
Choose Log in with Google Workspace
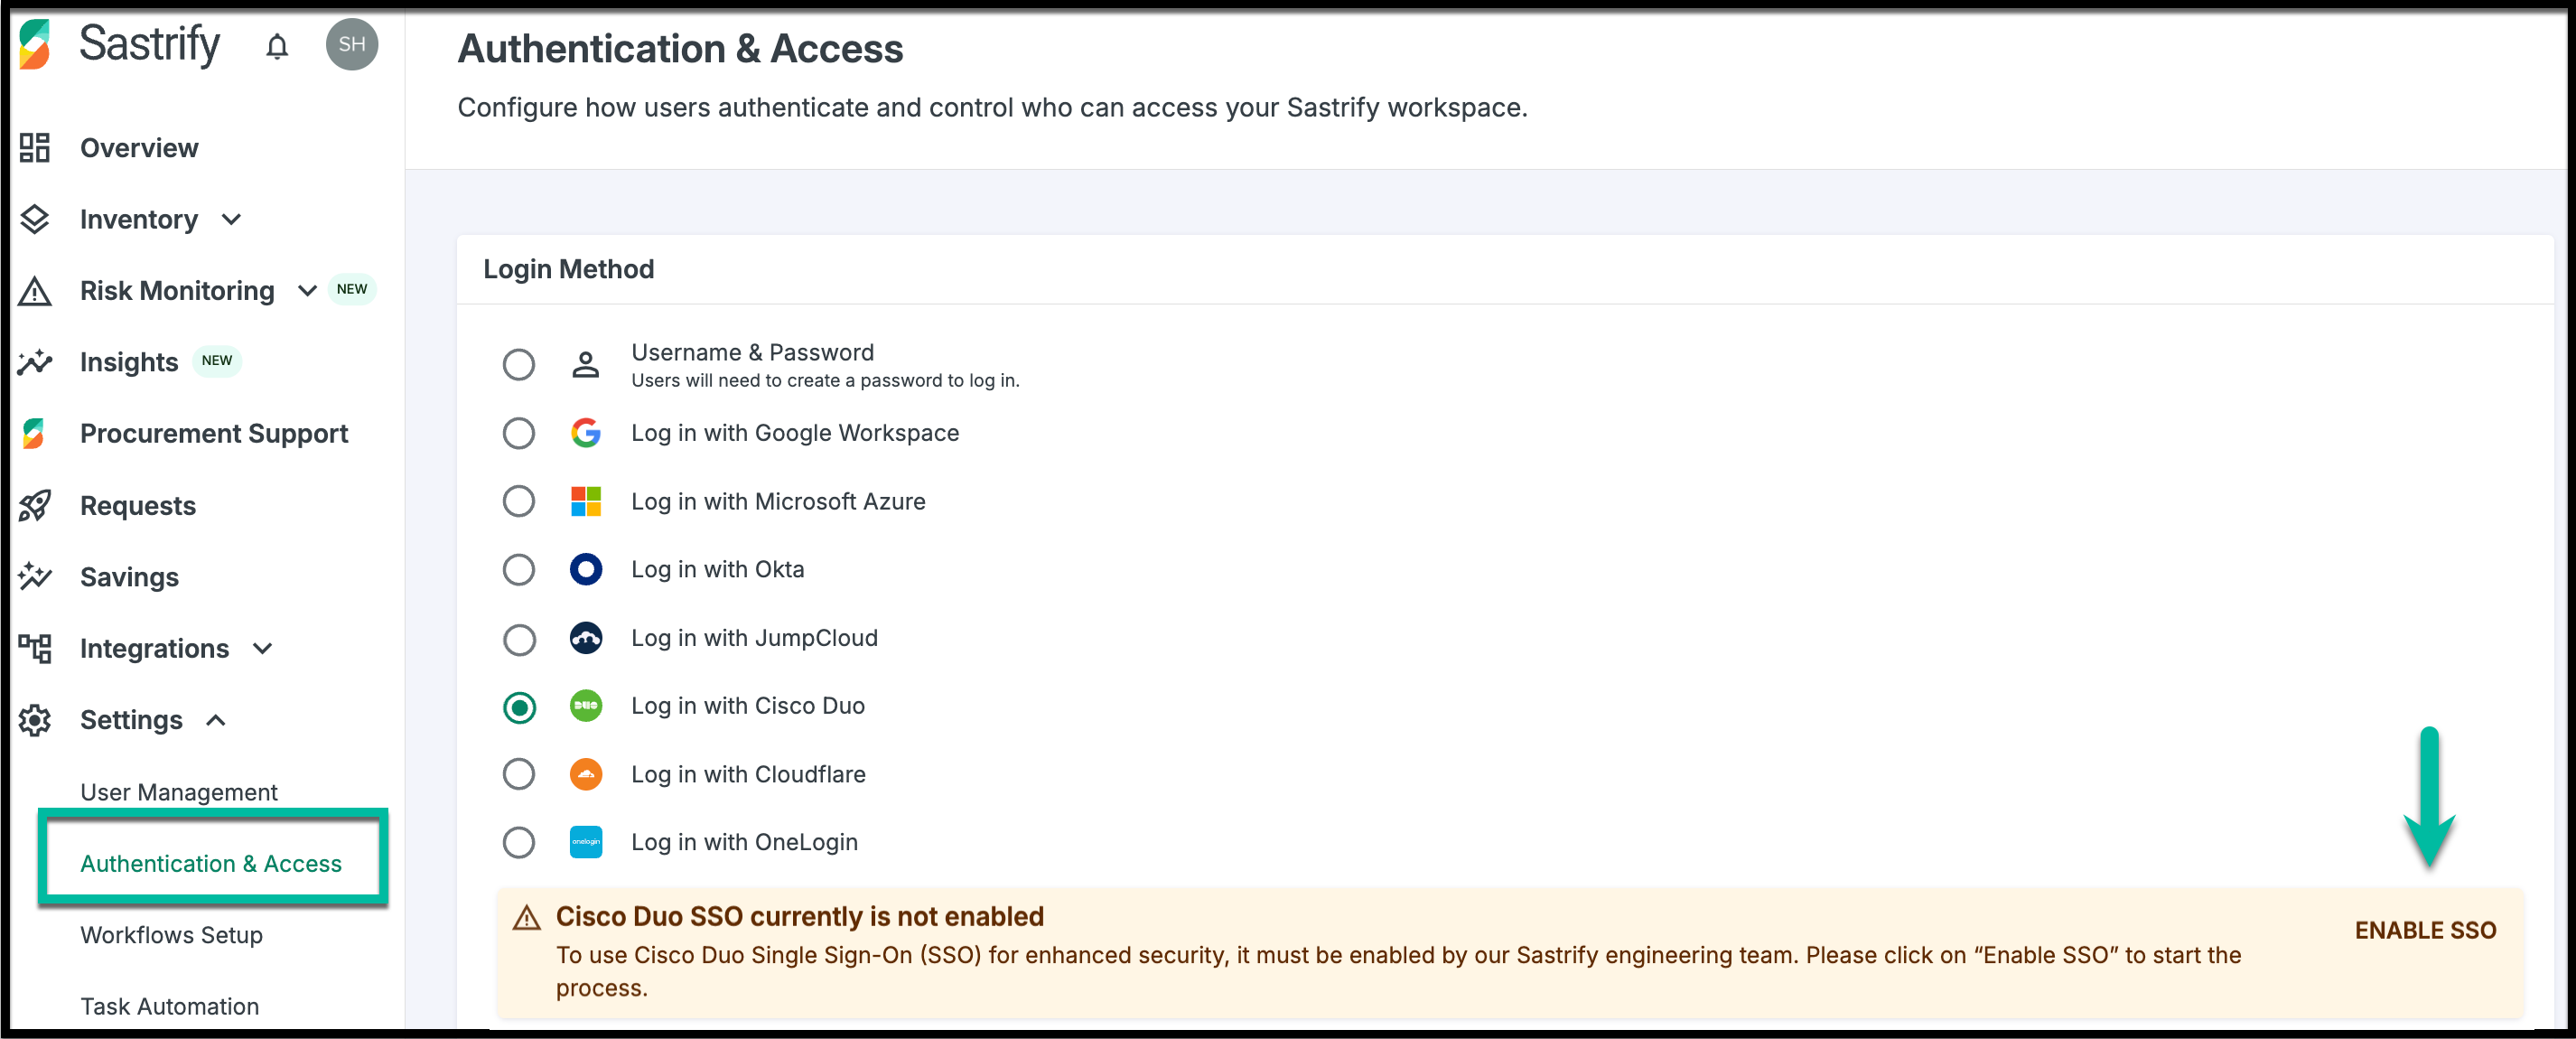[x=518, y=433]
